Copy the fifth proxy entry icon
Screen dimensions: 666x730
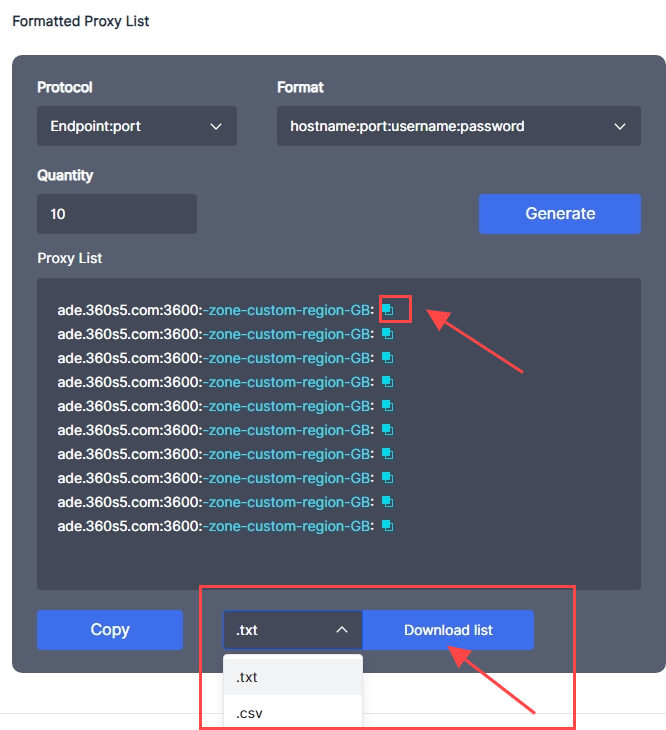(388, 406)
